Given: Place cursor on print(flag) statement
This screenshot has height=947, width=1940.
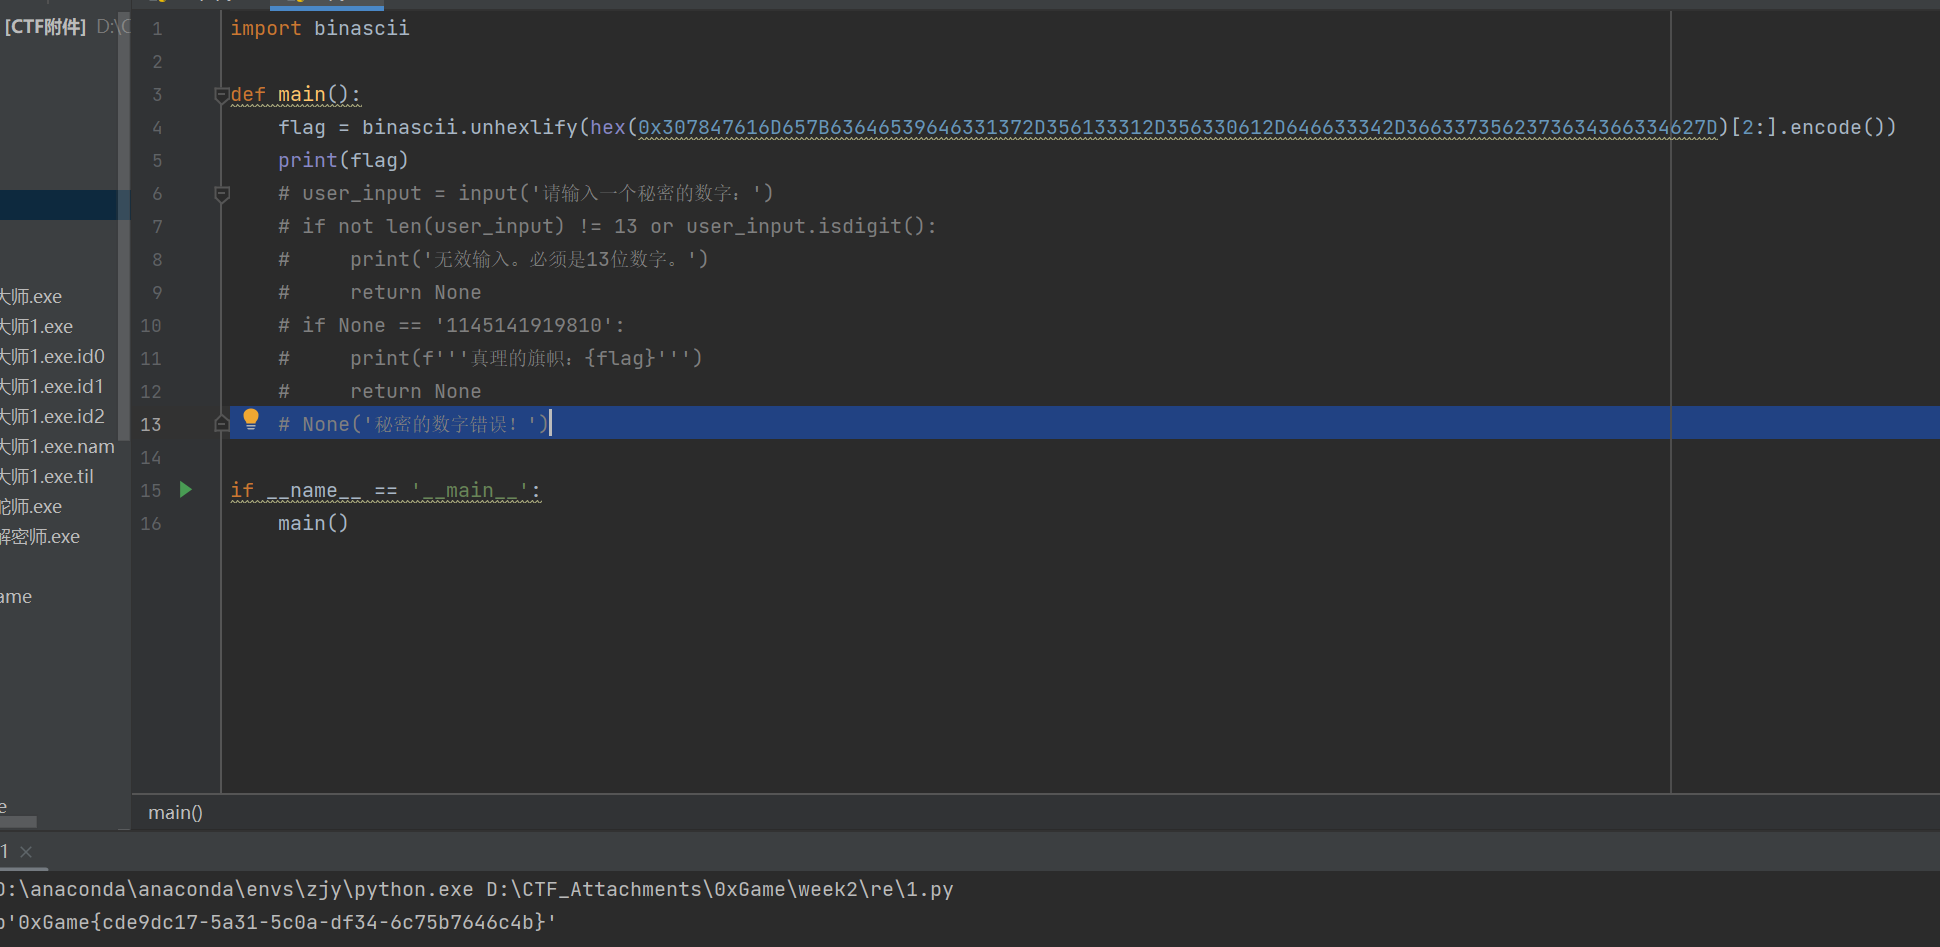Looking at the screenshot, I should tap(343, 160).
